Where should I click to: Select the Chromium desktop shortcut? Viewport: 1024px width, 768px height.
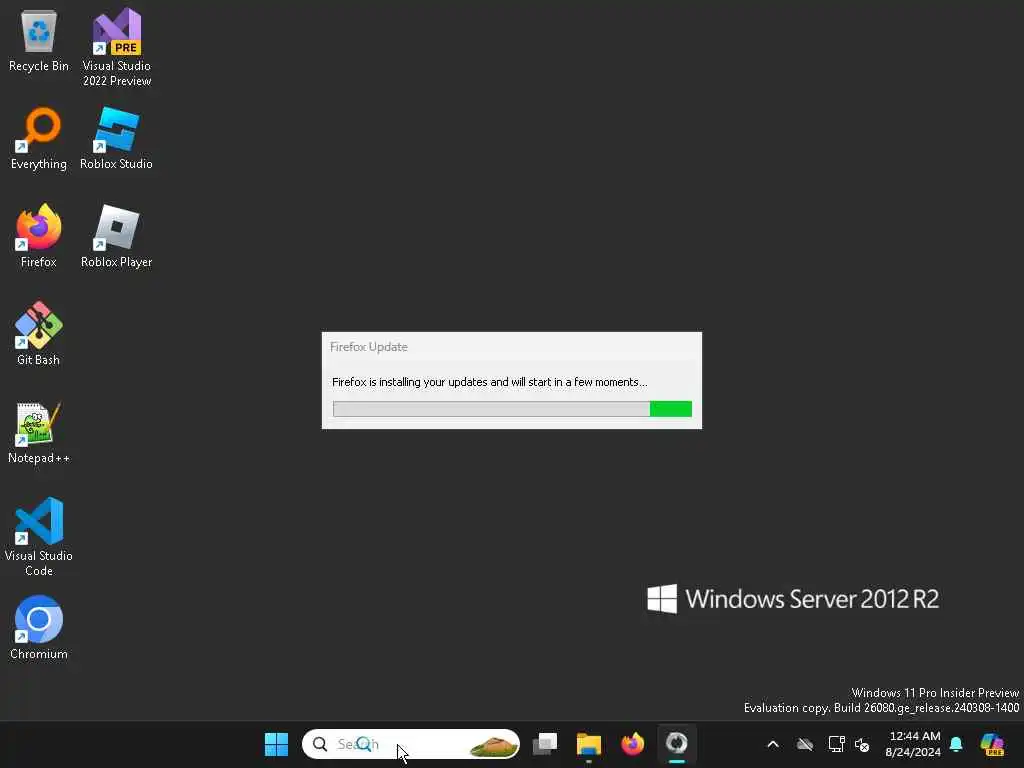pyautogui.click(x=39, y=628)
